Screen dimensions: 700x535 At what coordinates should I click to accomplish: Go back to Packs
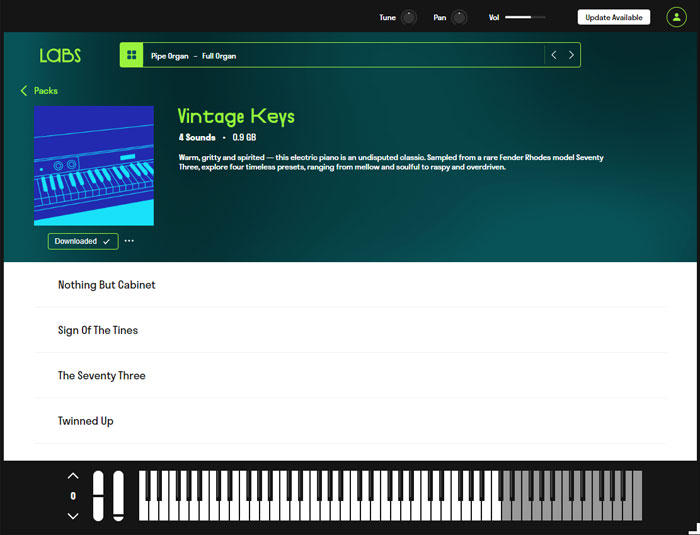point(39,91)
